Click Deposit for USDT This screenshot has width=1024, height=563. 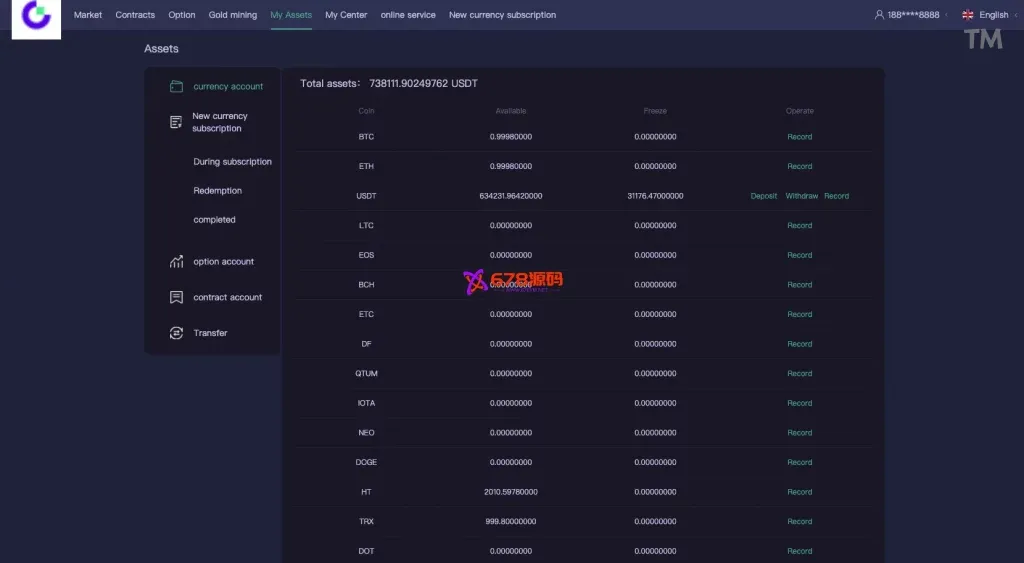[763, 196]
